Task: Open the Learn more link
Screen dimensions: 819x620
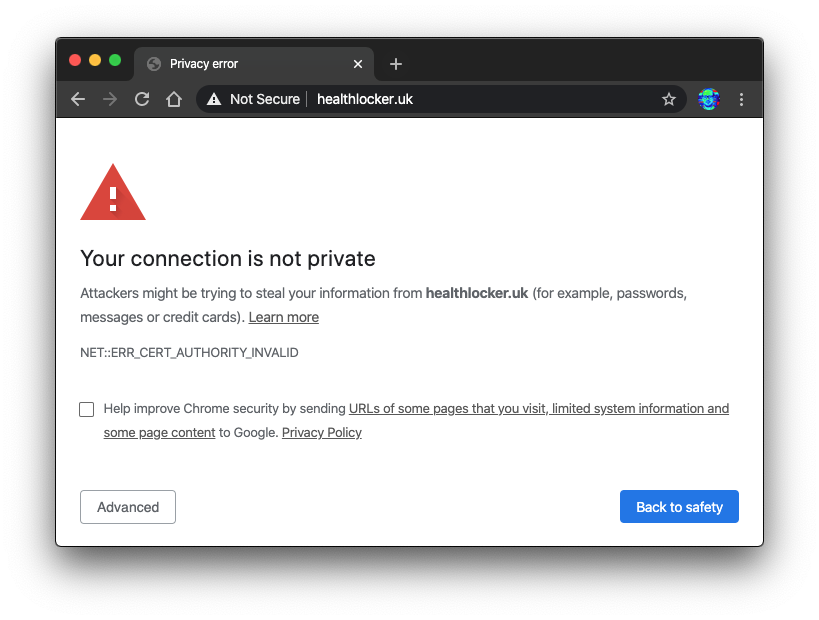Action: coord(283,317)
